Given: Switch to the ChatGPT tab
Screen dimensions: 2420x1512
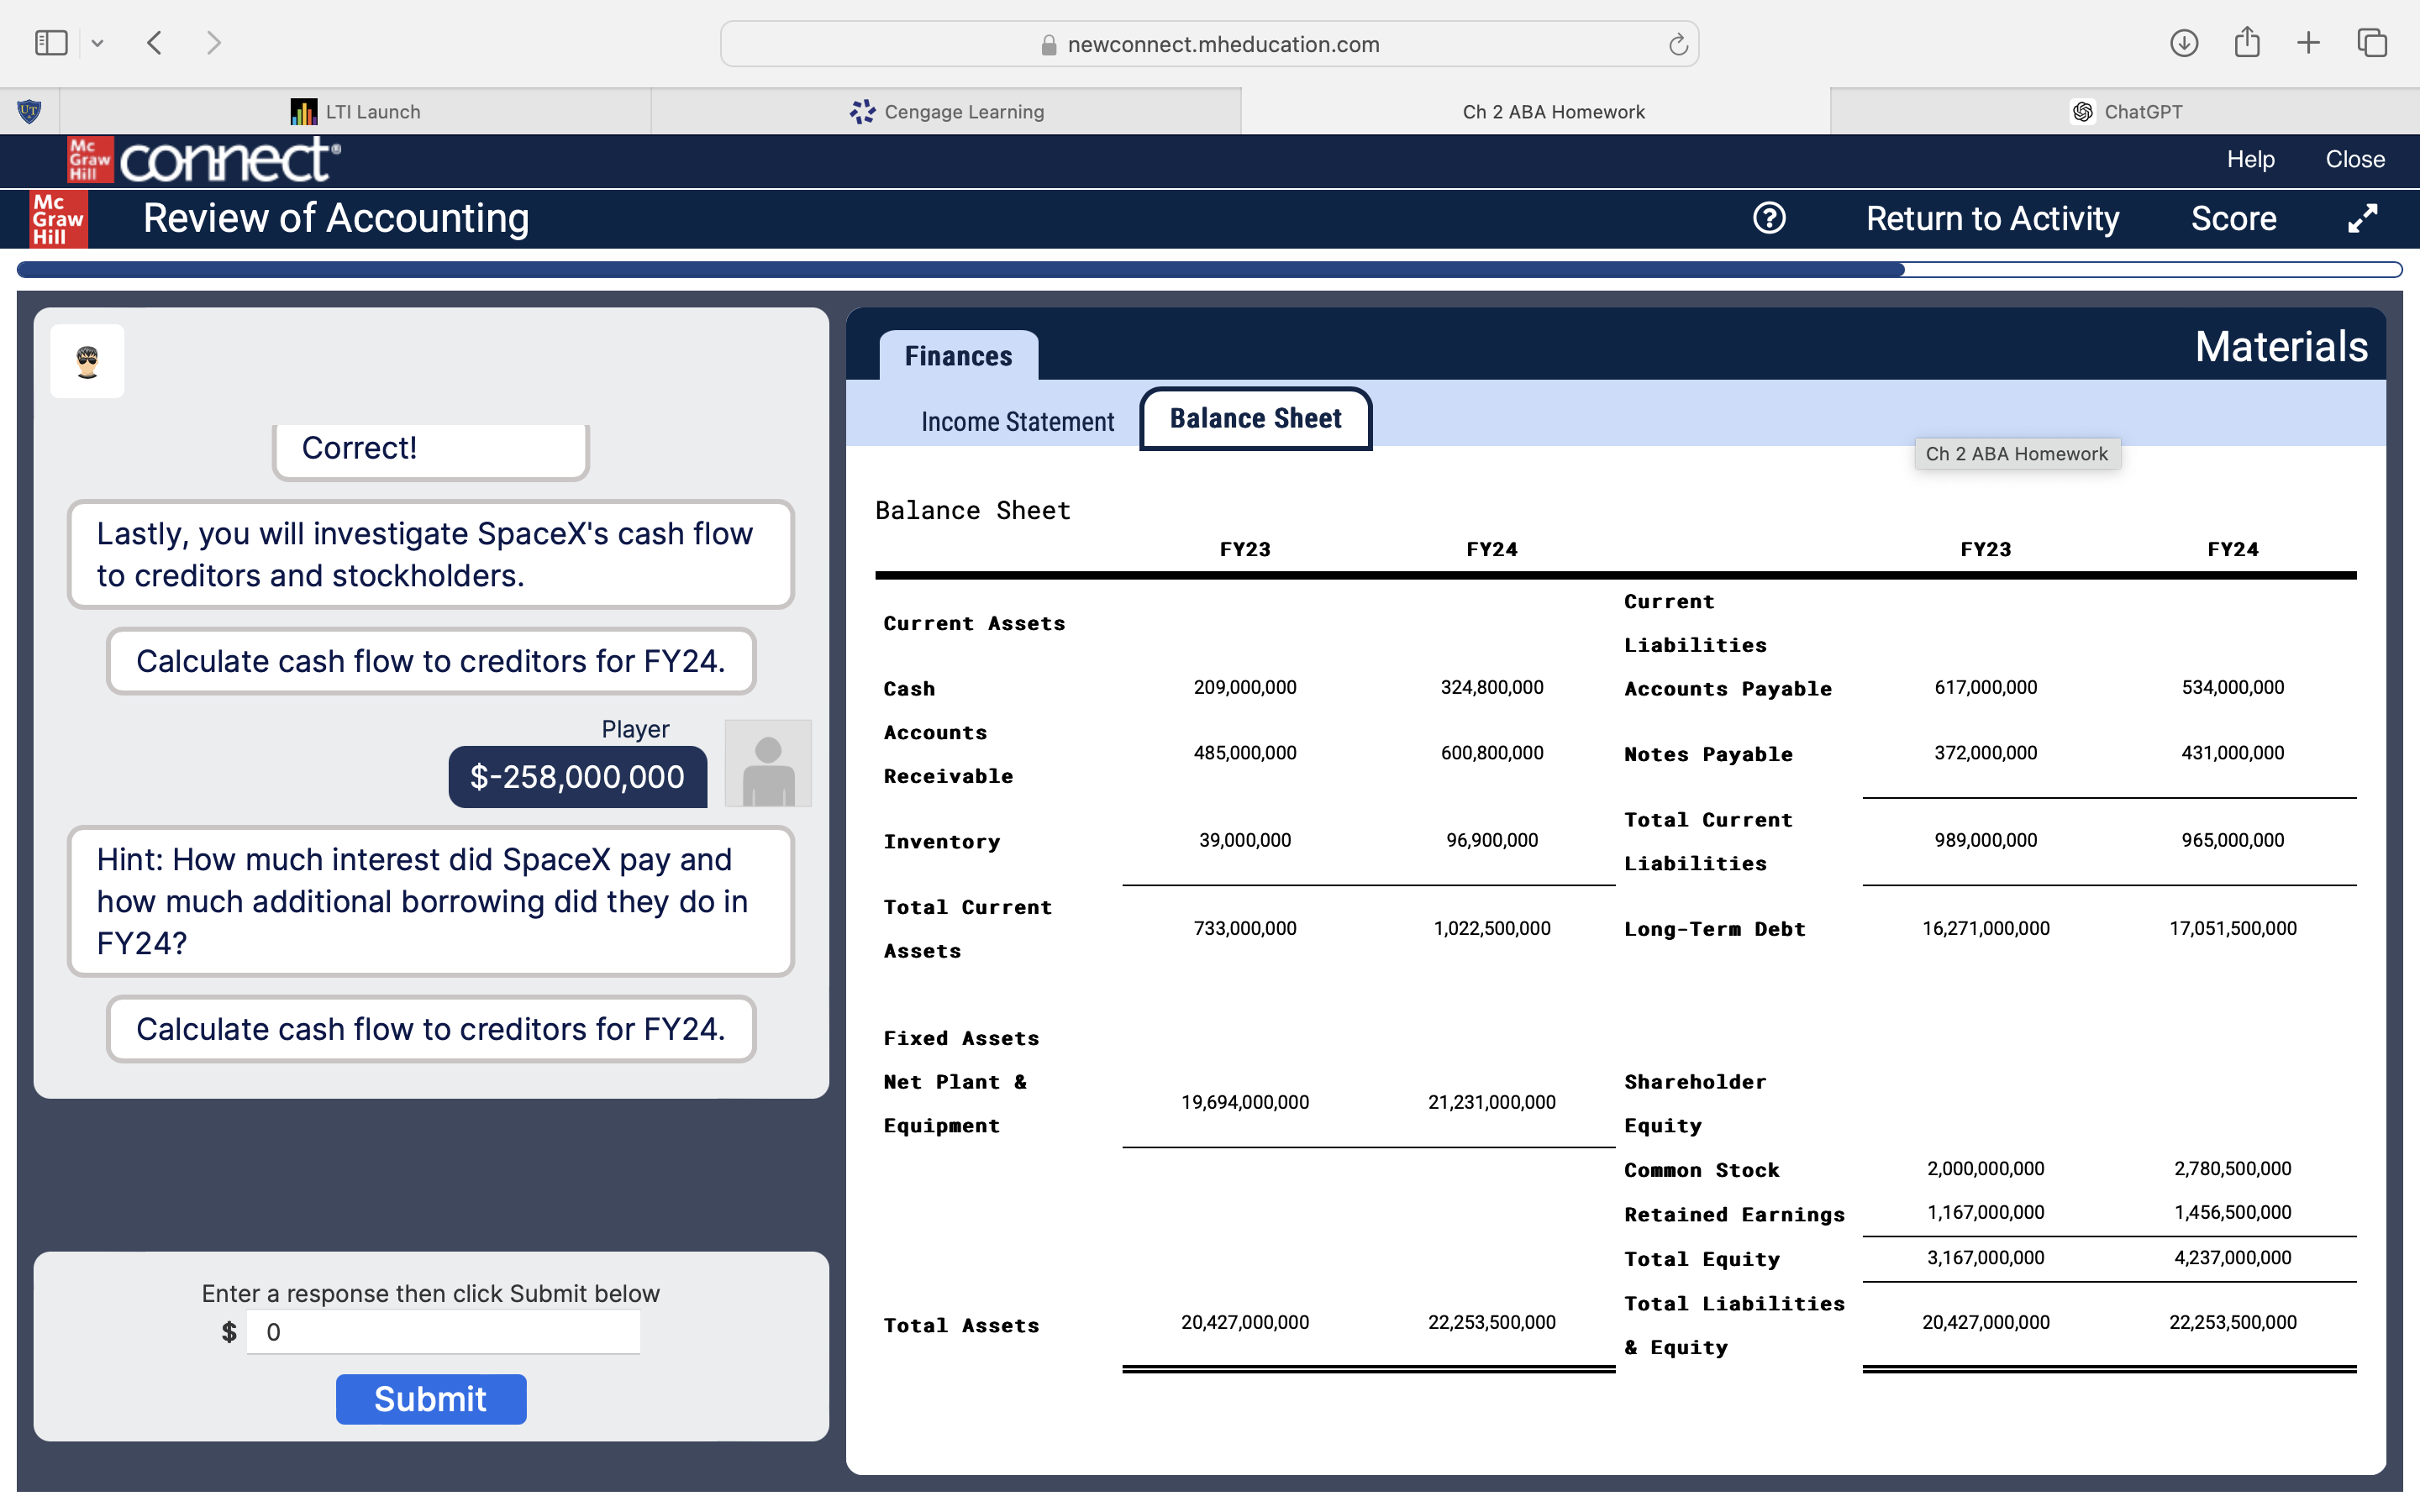Looking at the screenshot, I should click(2126, 111).
